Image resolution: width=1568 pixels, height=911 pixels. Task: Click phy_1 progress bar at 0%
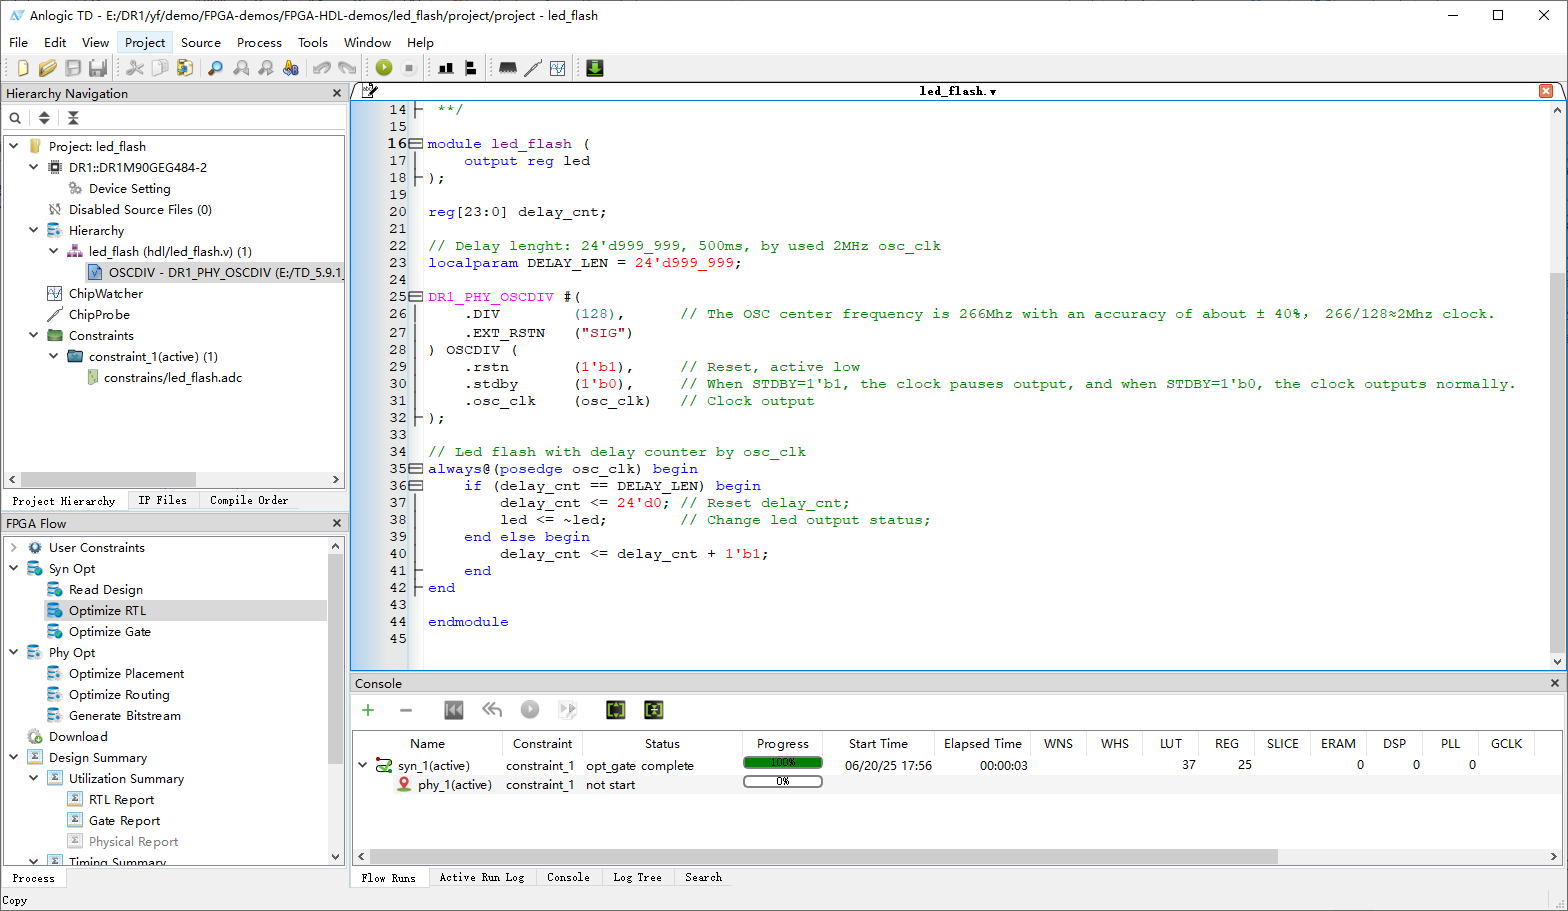tap(783, 782)
